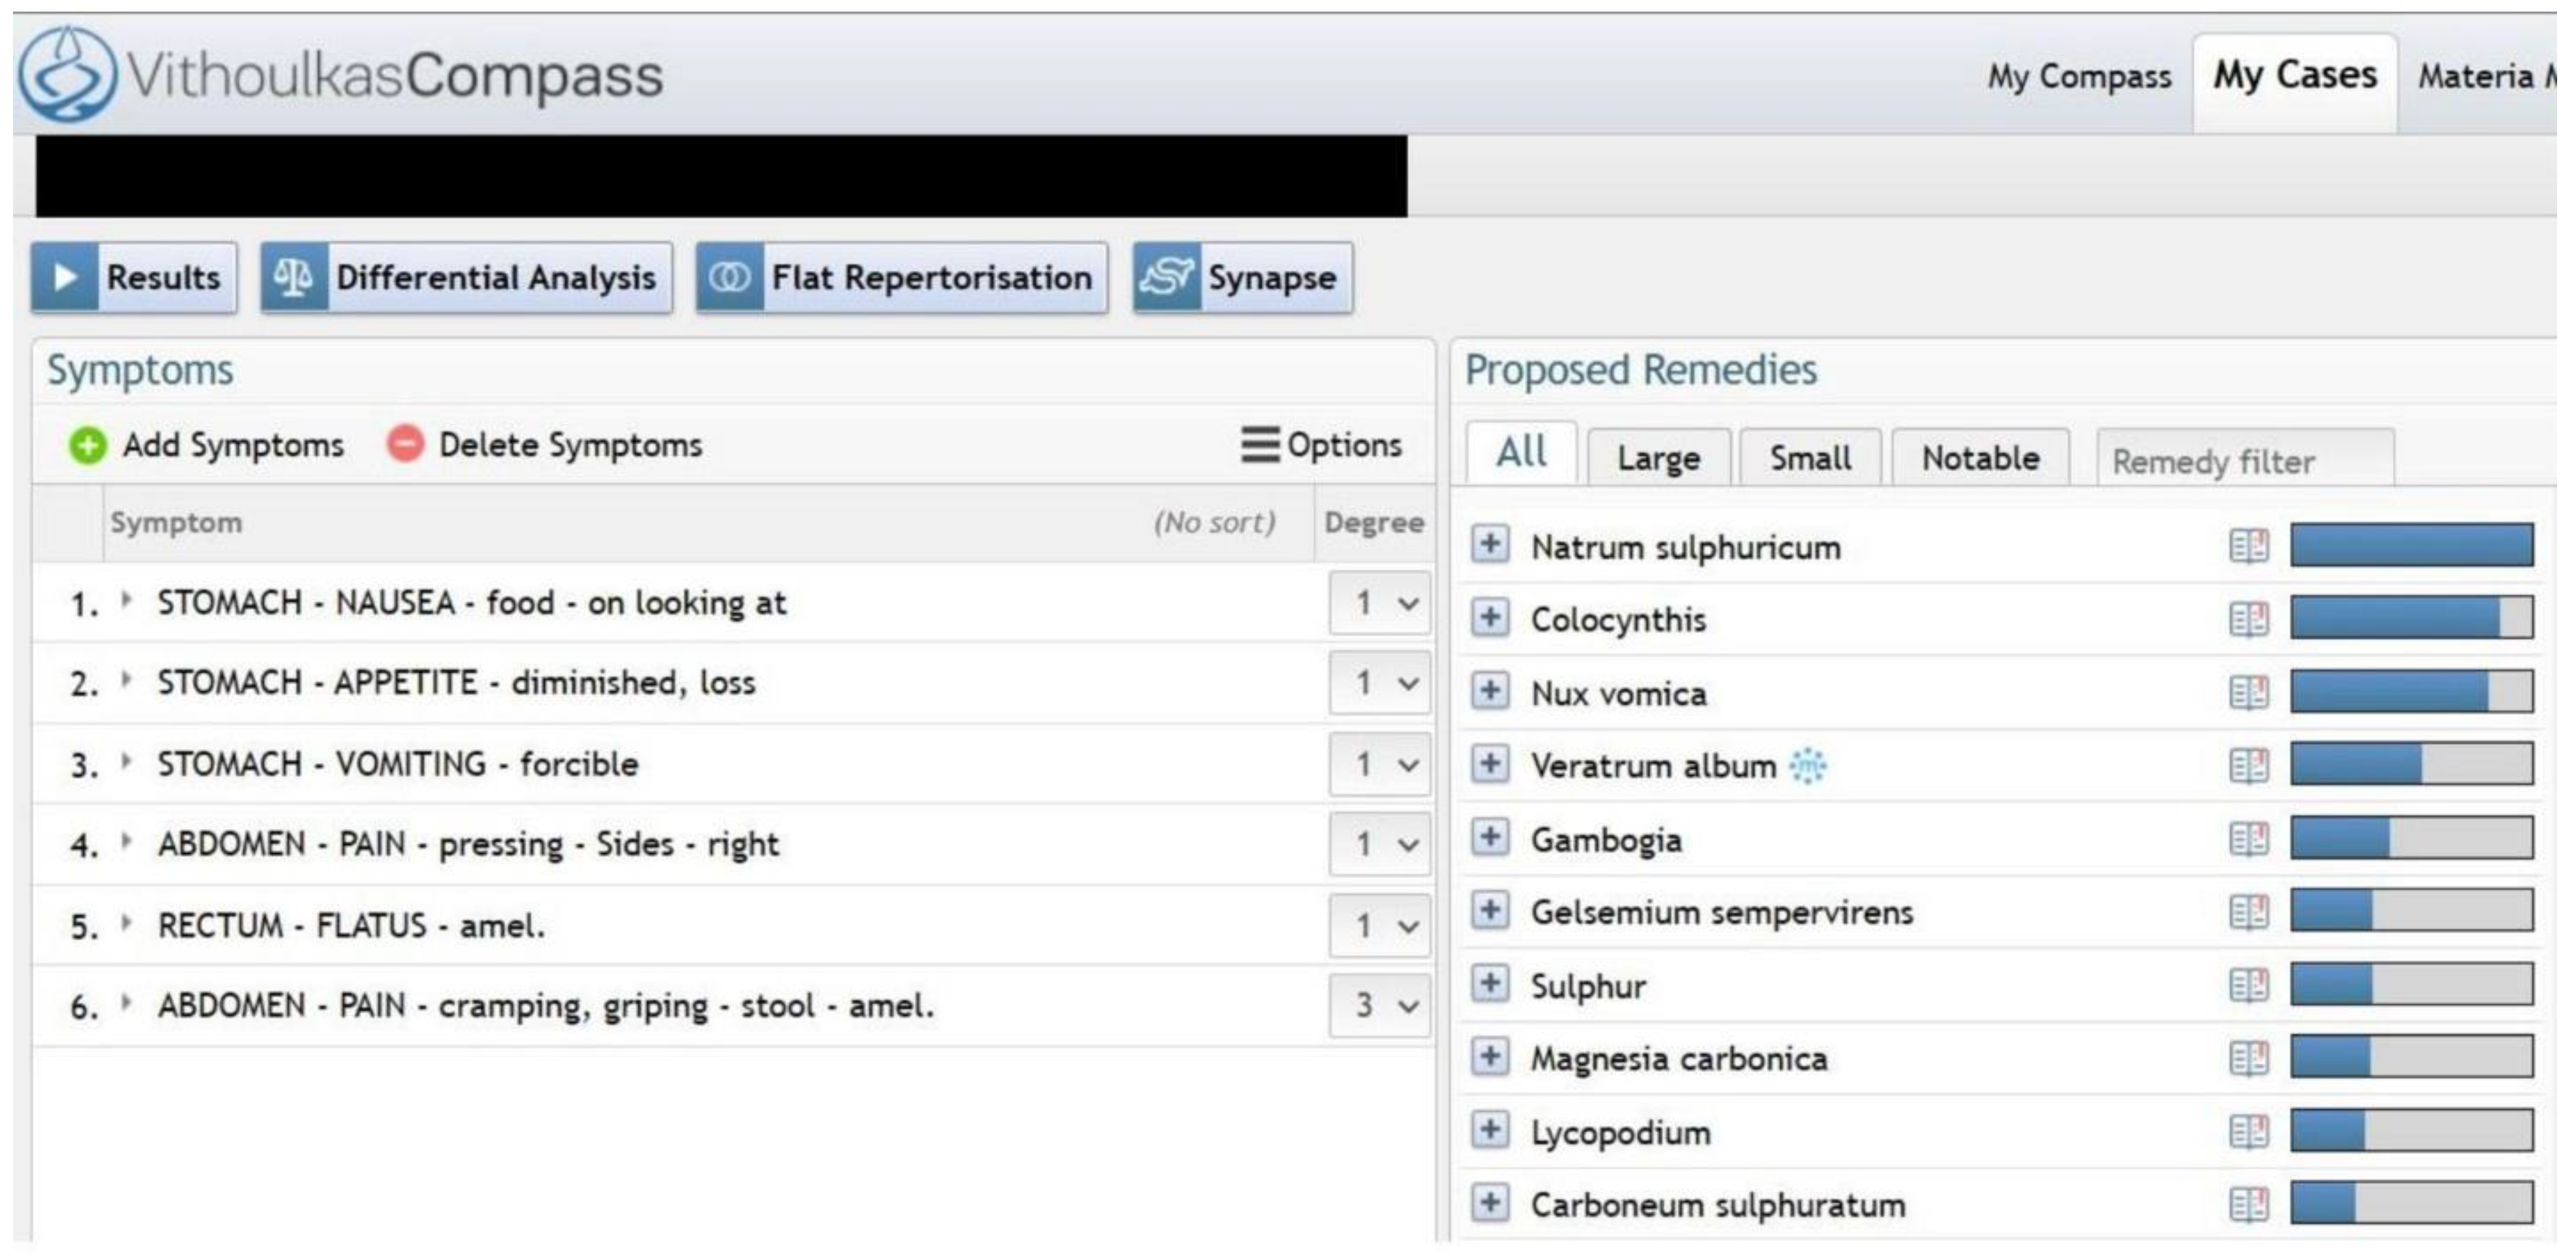This screenshot has width=2576, height=1259.
Task: Click the red Delete Symptoms minus icon
Action: 405,444
